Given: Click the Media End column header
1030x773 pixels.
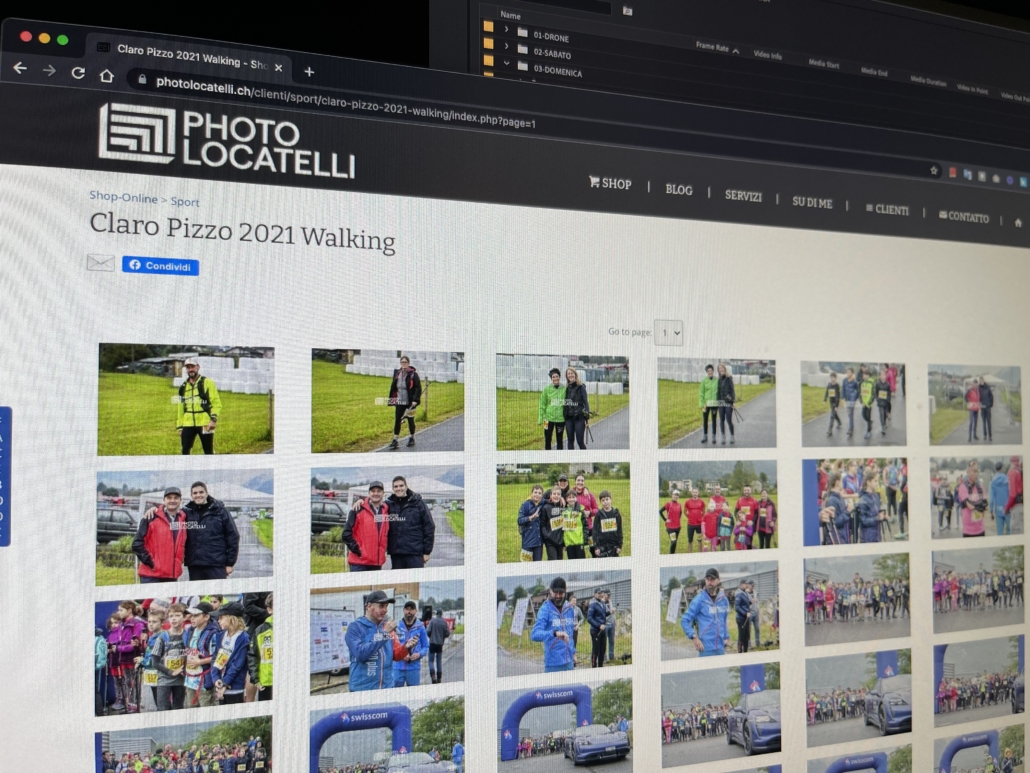Looking at the screenshot, I should (x=874, y=72).
